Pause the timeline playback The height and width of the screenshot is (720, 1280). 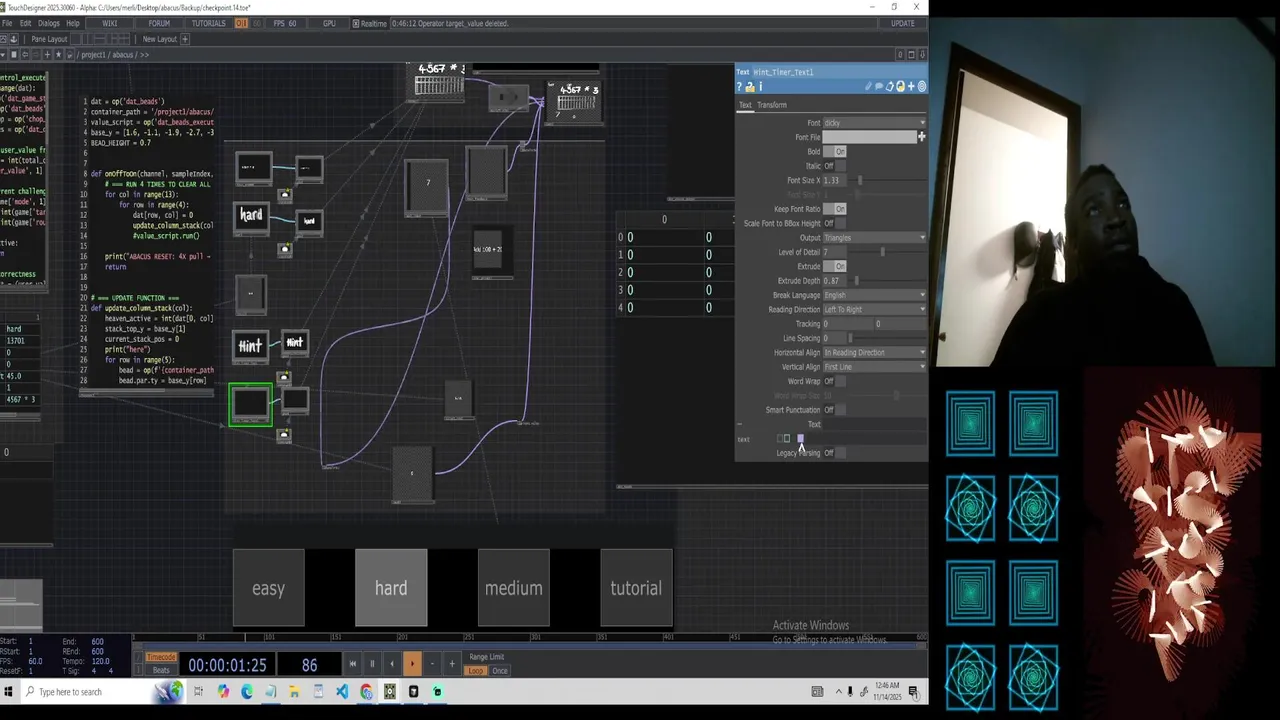(372, 664)
